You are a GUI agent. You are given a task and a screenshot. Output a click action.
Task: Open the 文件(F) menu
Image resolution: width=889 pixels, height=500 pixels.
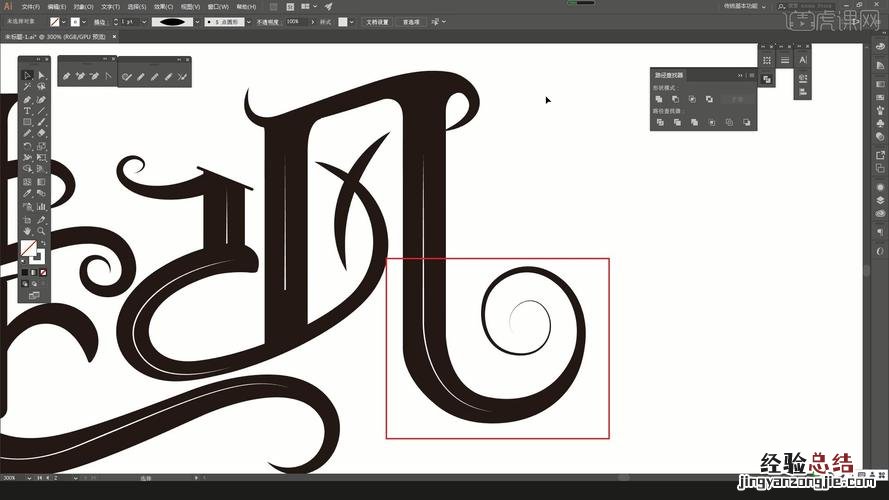tap(31, 6)
